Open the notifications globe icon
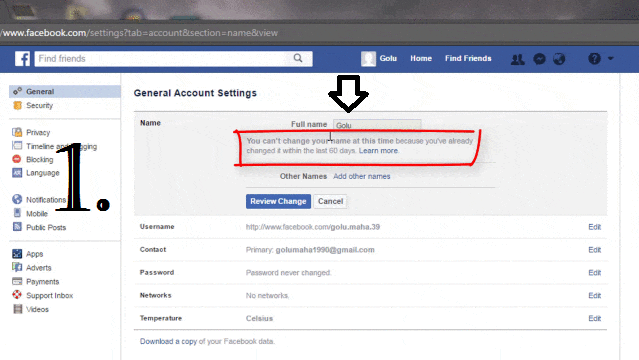Screen dimensions: 639x360 pyautogui.click(x=559, y=59)
